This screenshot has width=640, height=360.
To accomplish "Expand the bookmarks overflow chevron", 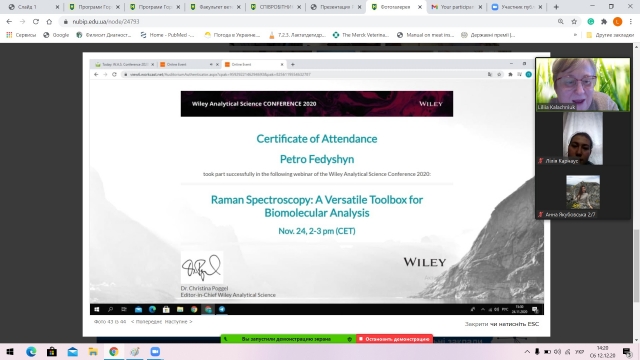I will pyautogui.click(x=576, y=35).
